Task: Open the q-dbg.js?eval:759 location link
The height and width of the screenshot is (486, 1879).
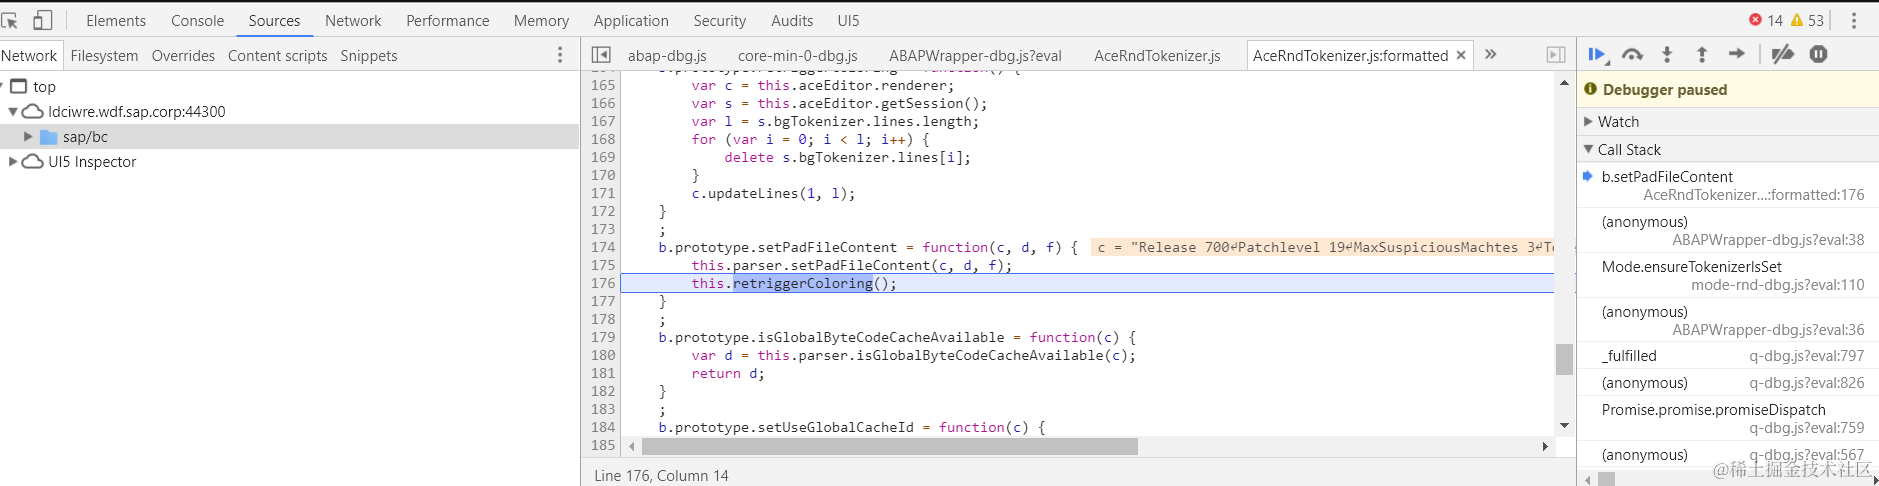Action: (x=1806, y=428)
